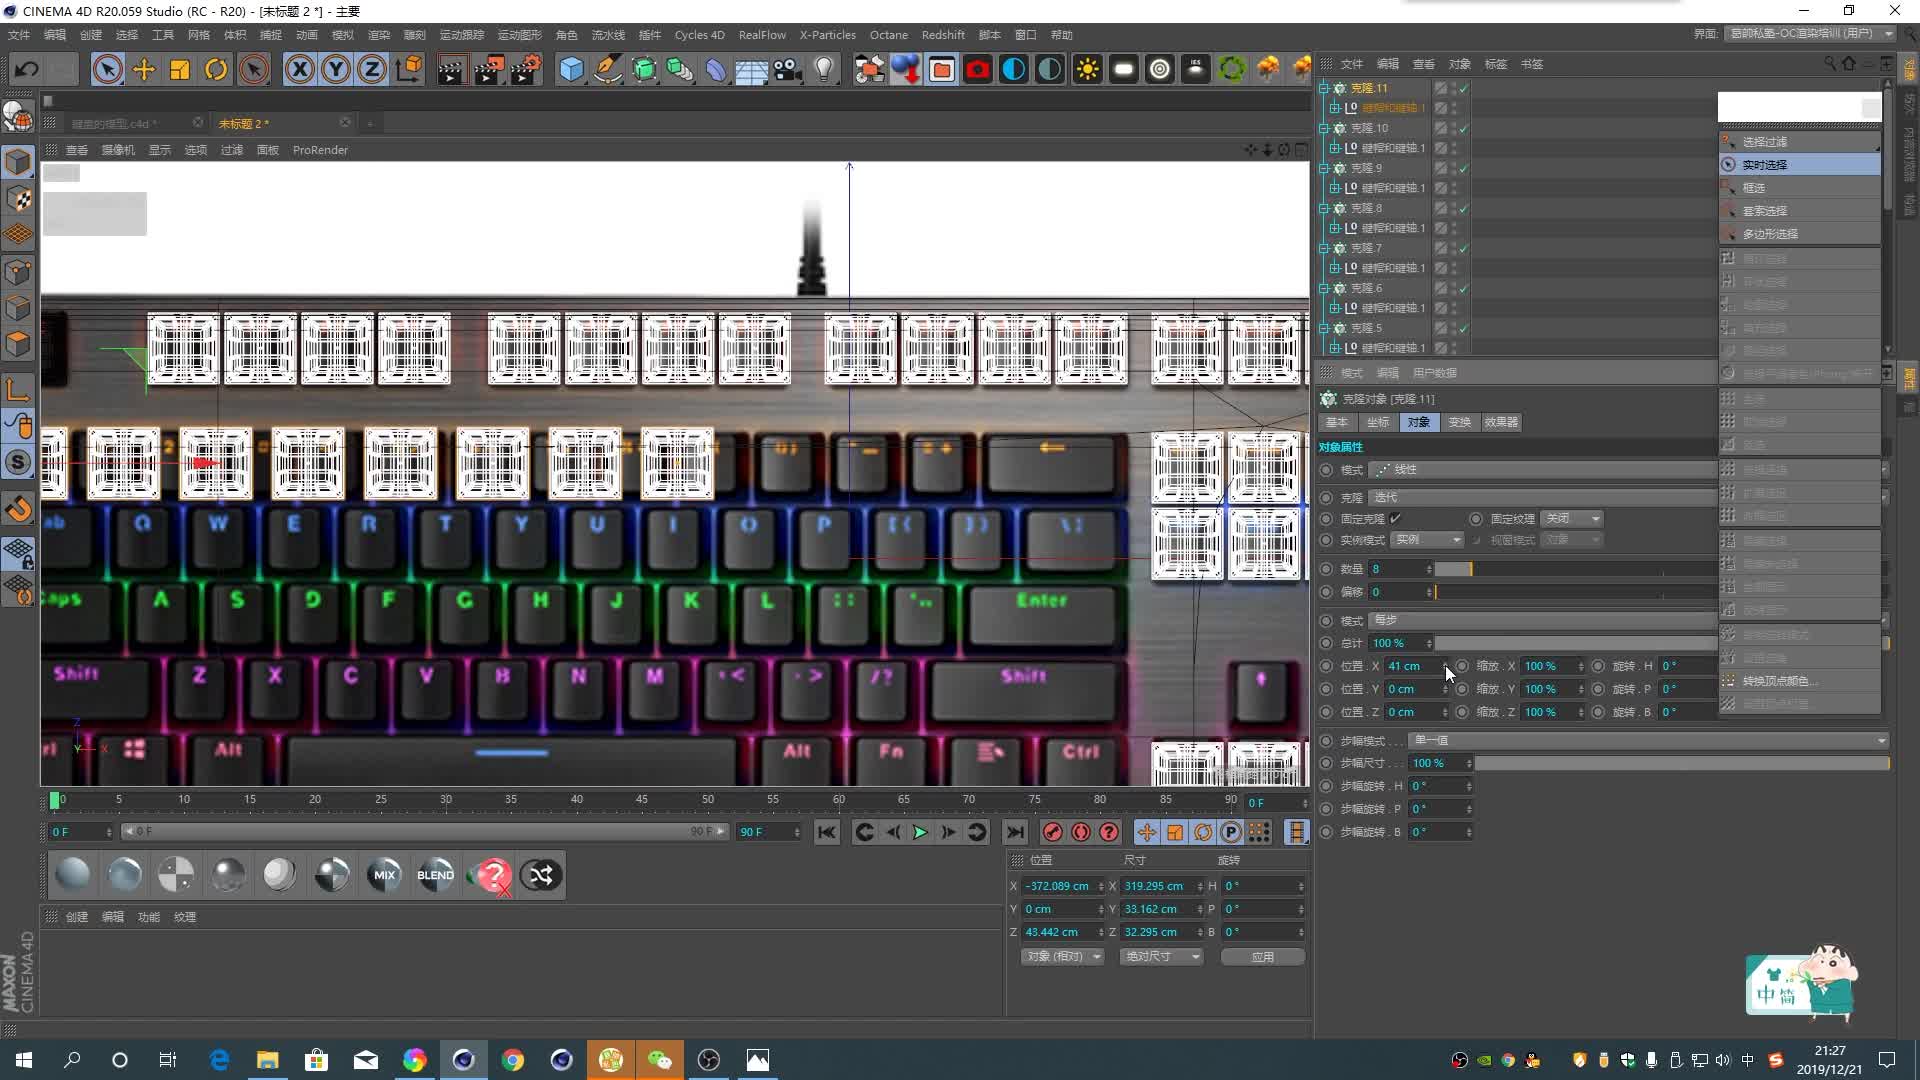Toggle the 固定克隆 checkbox
The height and width of the screenshot is (1080, 1920).
point(1395,518)
